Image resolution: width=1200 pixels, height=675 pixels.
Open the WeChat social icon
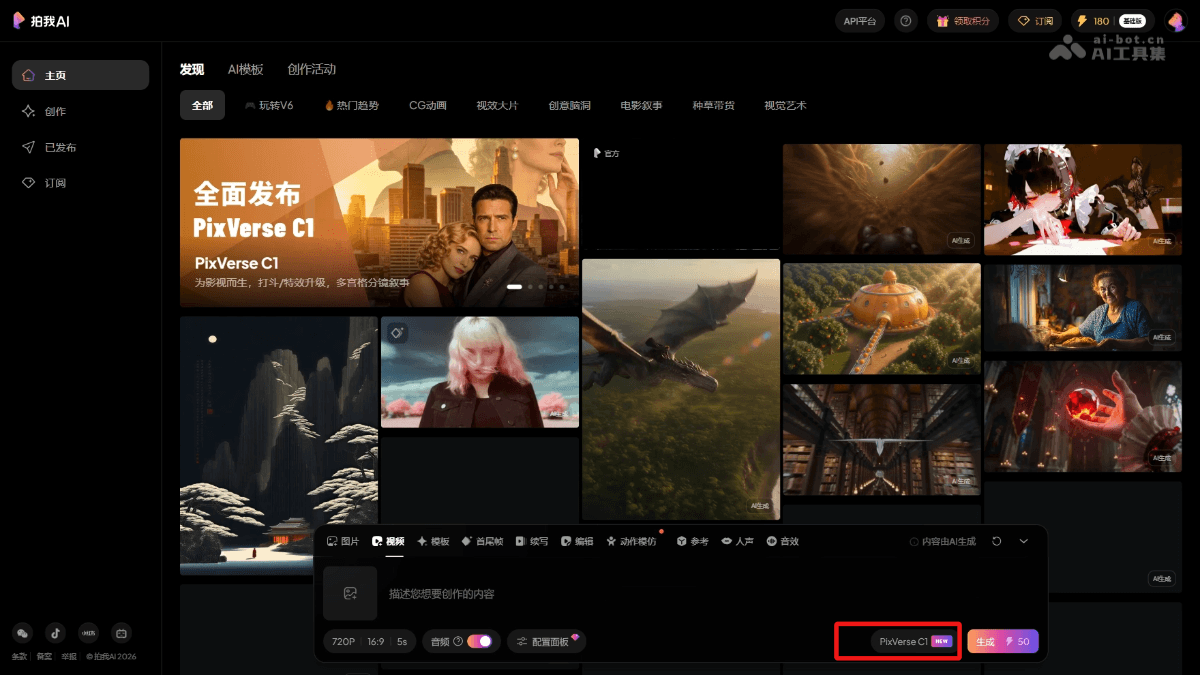[x=22, y=633]
